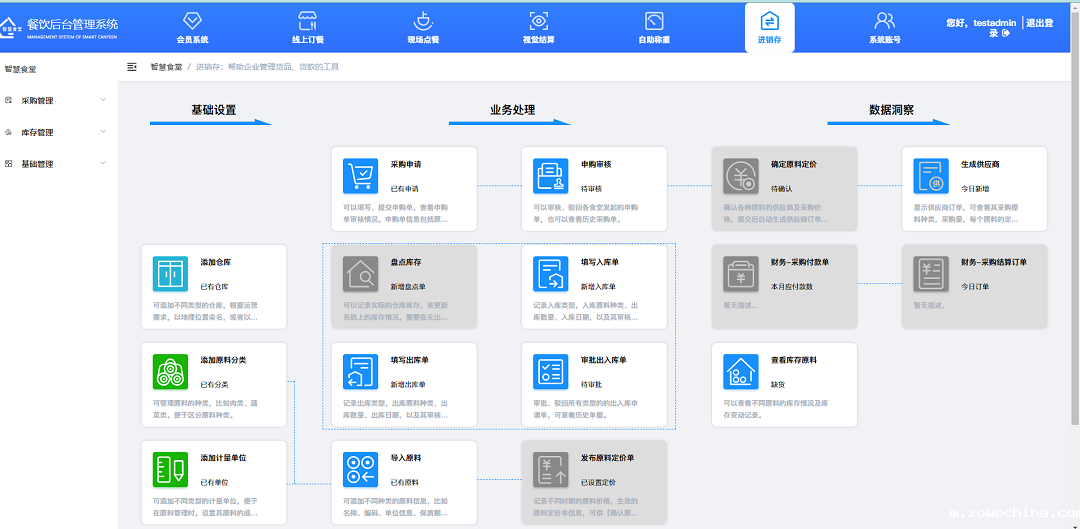
Task: Switch to the 会员系统 label tab
Action: [192, 40]
